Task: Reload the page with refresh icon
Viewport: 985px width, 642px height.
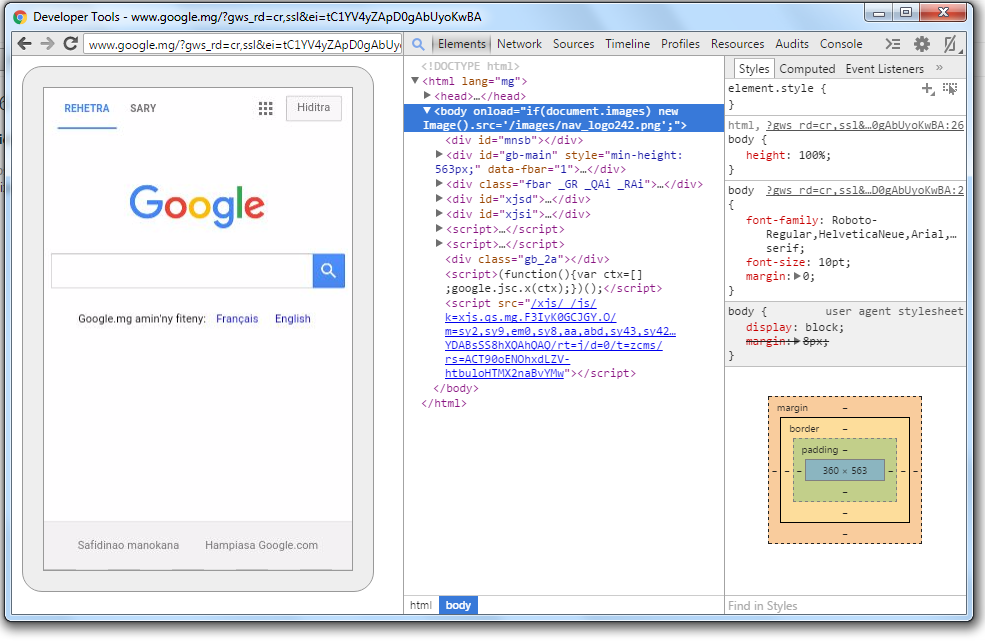Action: tap(70, 43)
